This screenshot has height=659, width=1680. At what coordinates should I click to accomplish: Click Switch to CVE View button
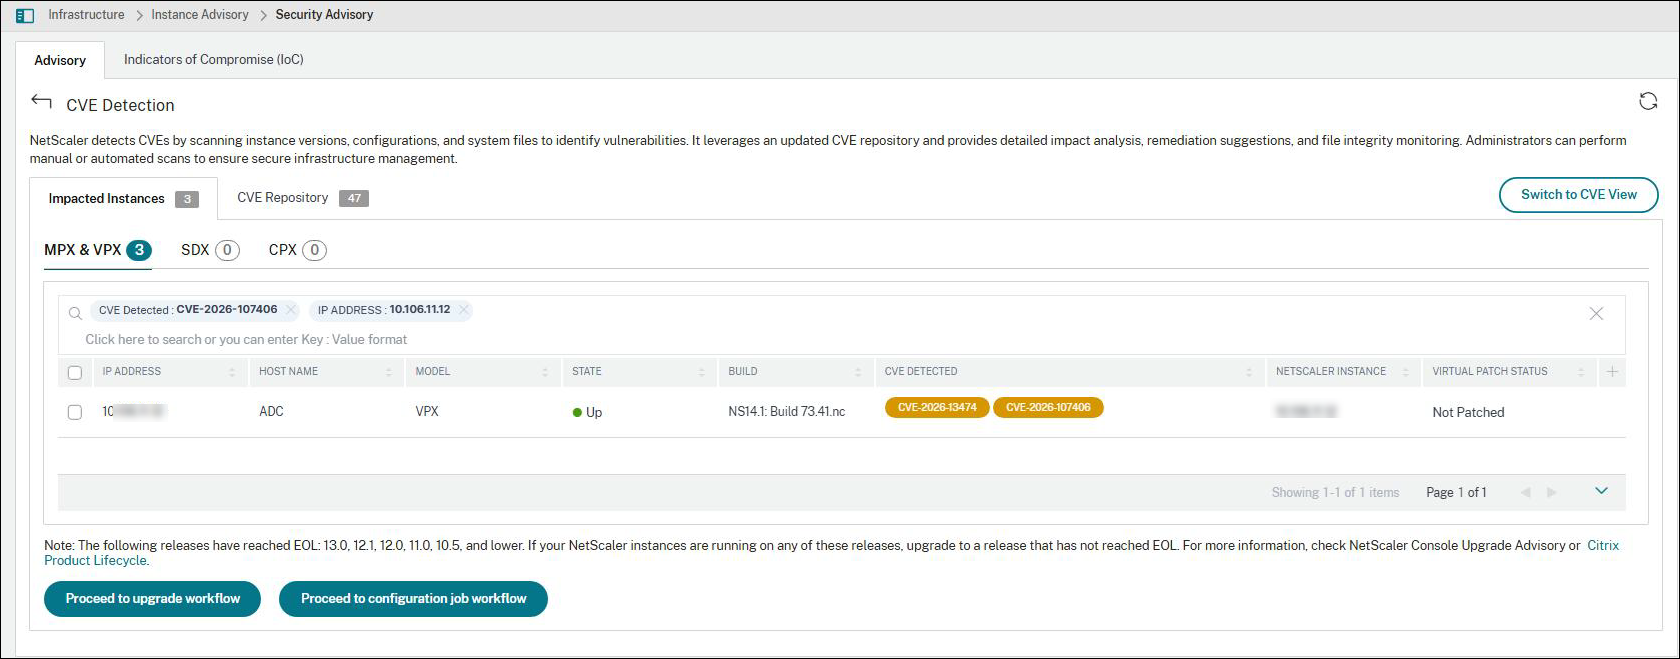pos(1579,195)
